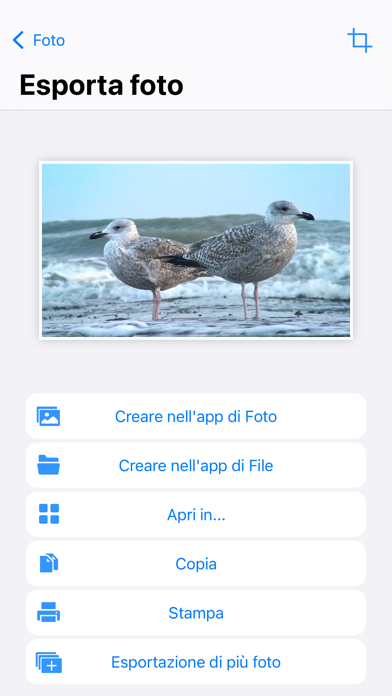Viewport: 392px width, 696px height.
Task: Select the Stampa print option
Action: 196,613
